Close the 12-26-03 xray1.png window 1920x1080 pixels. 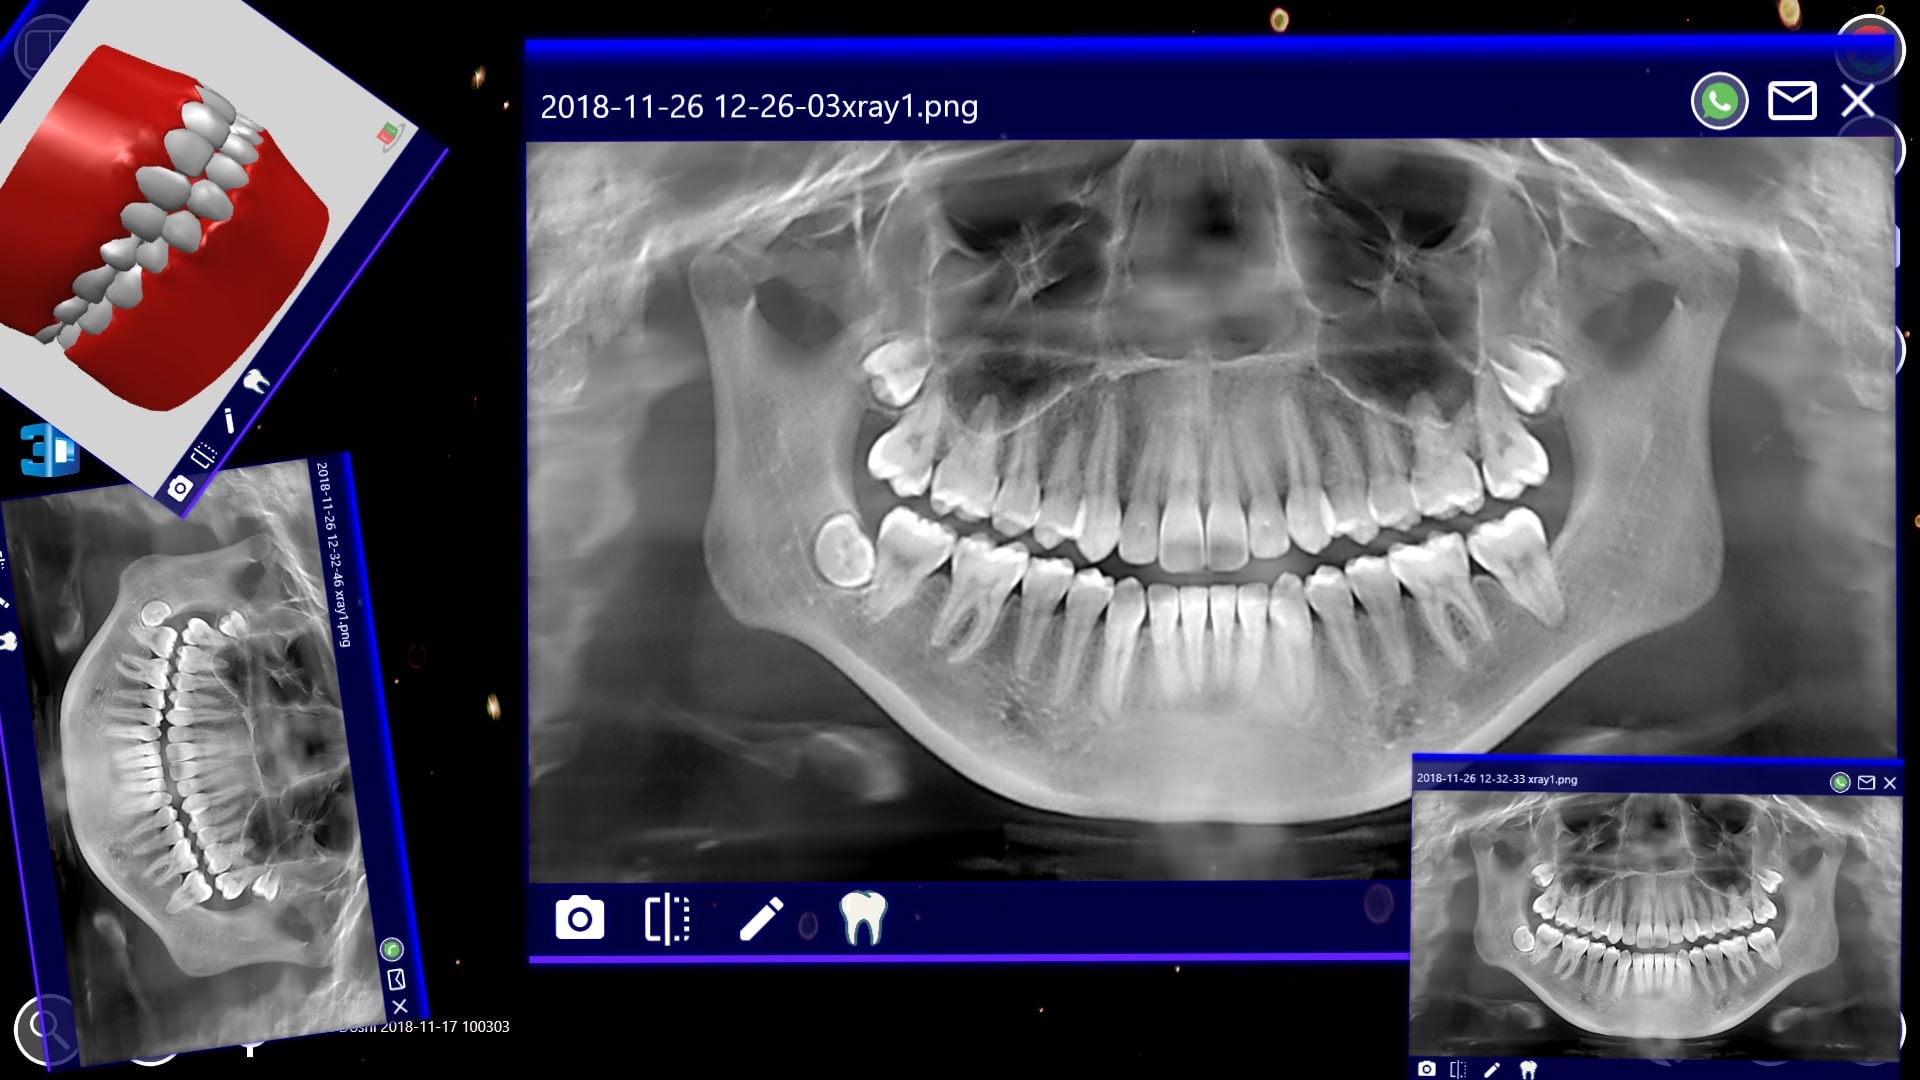click(1858, 102)
